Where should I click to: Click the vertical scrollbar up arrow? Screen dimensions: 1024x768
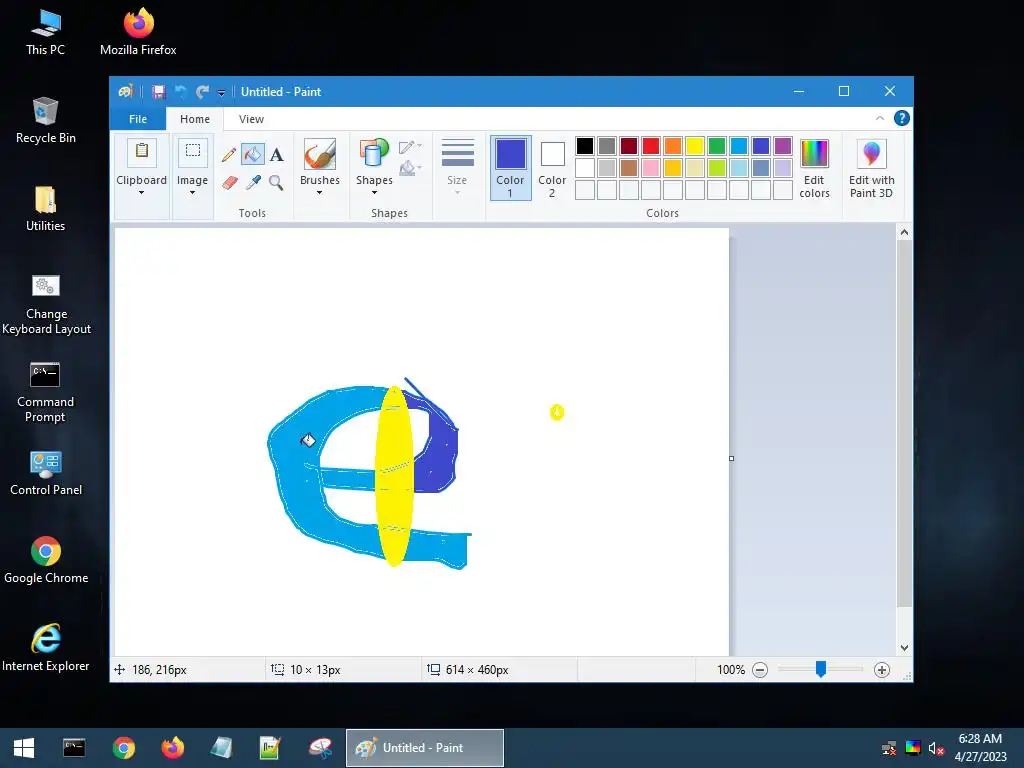904,232
